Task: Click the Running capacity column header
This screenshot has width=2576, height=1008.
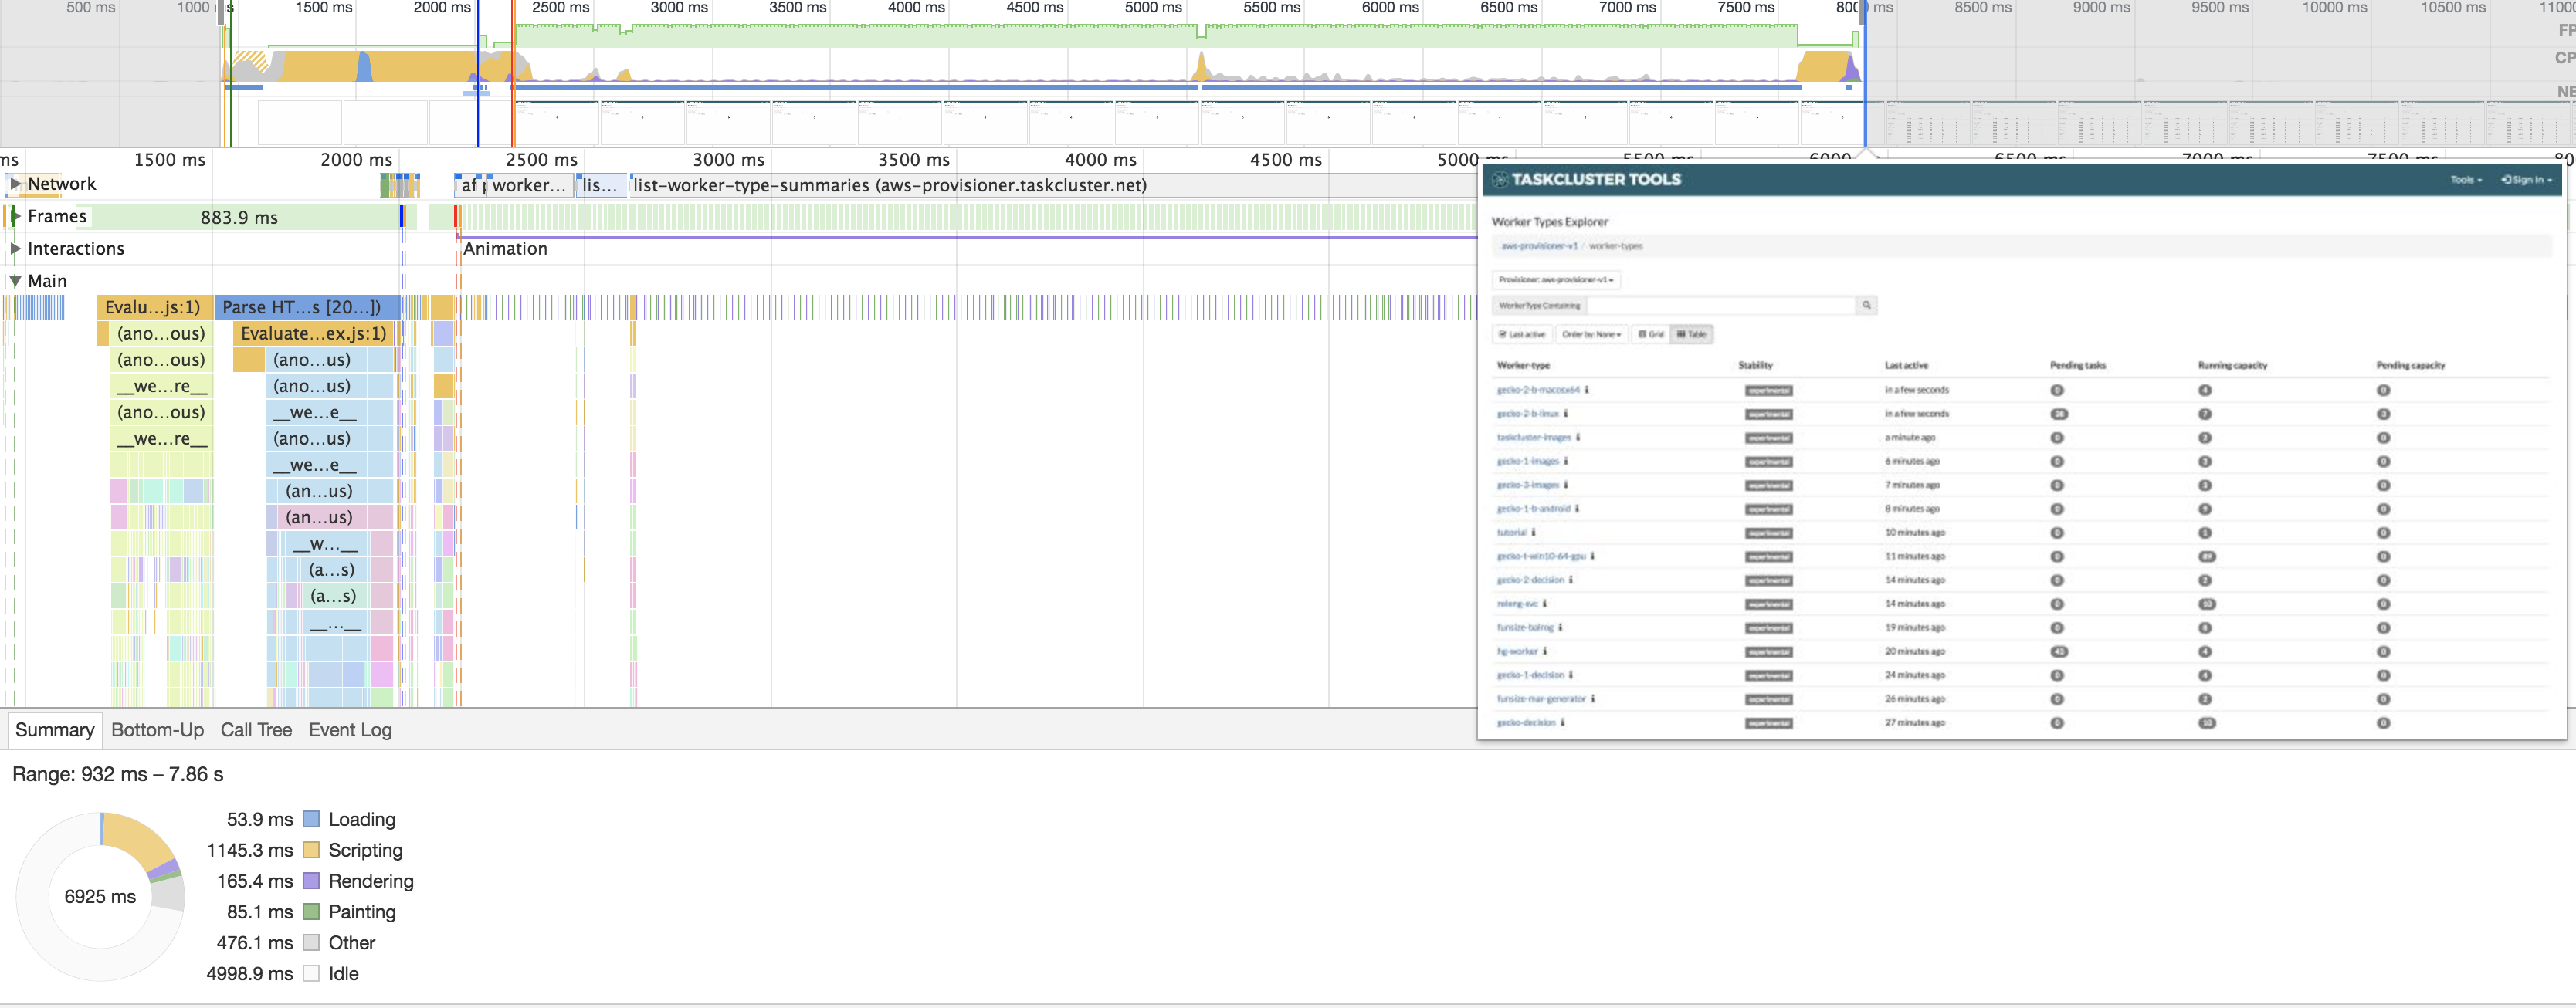Action: [2232, 366]
